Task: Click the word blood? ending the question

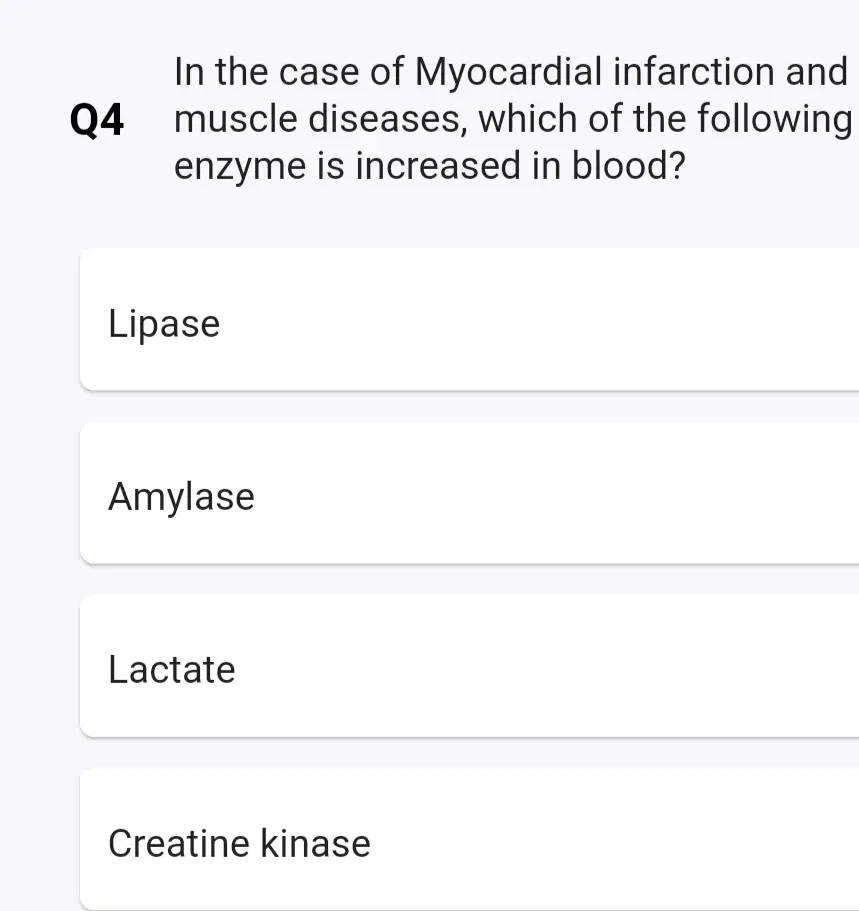Action: 629,165
